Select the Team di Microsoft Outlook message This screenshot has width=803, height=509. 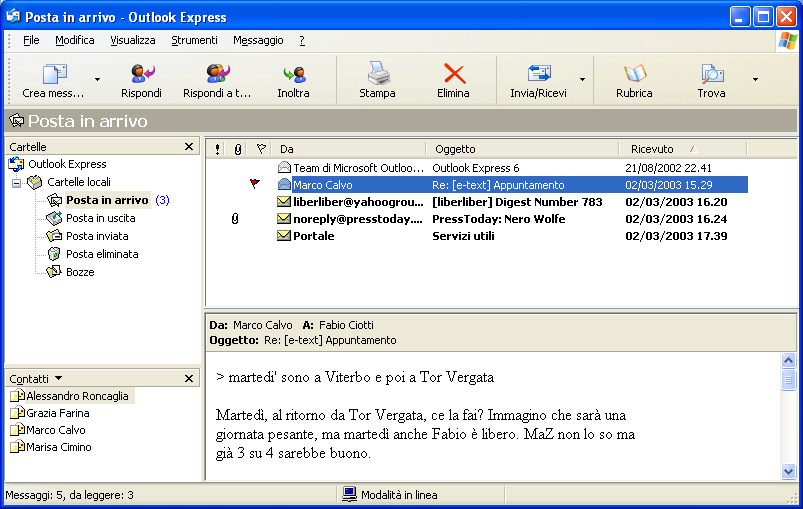477,168
